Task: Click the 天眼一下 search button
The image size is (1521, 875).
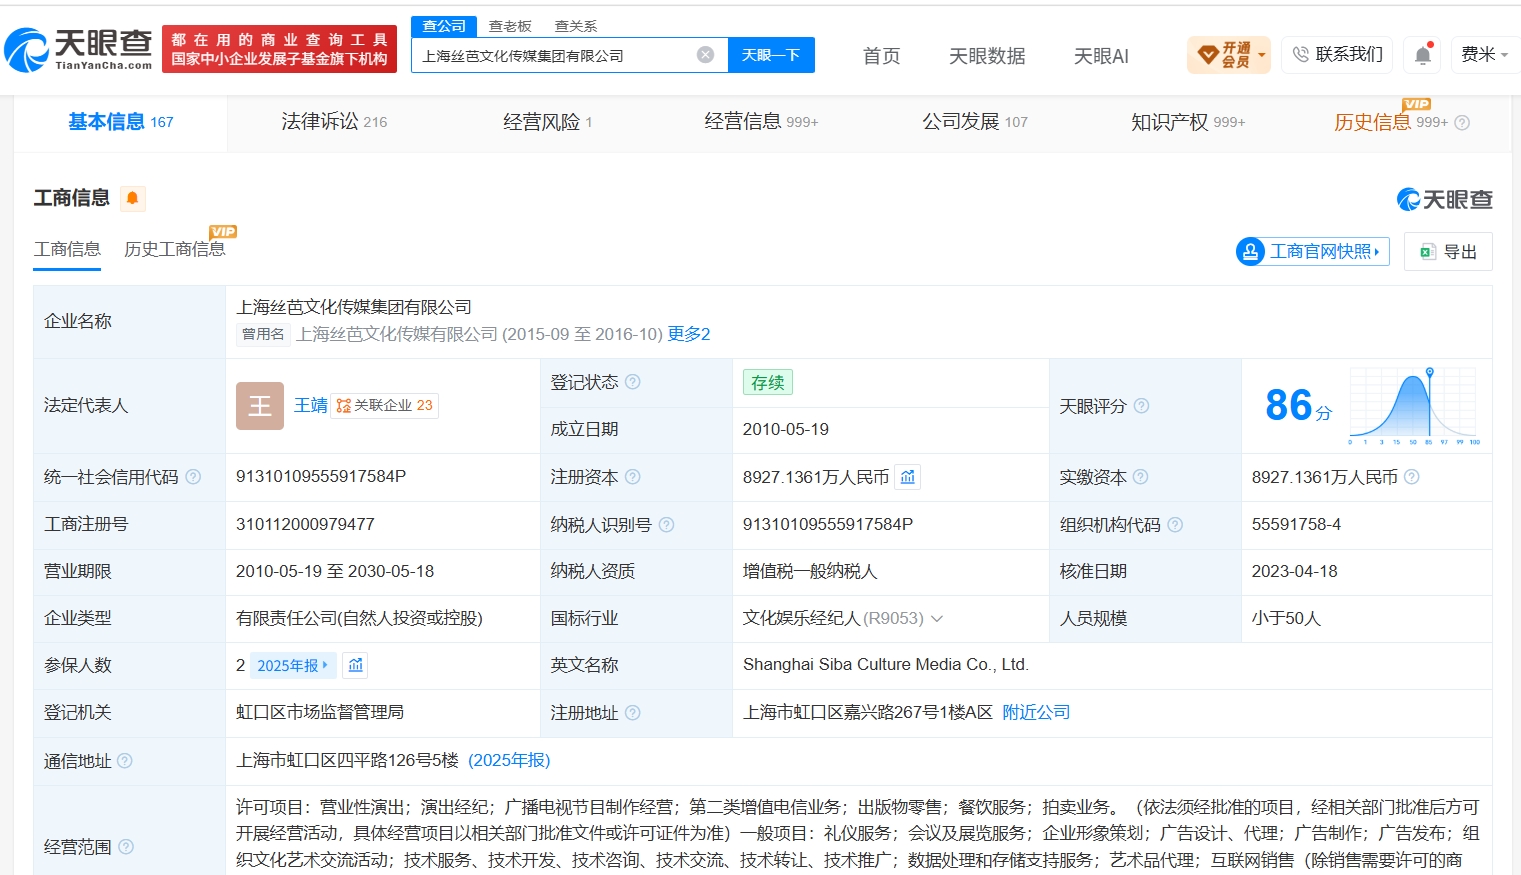Action: point(771,55)
